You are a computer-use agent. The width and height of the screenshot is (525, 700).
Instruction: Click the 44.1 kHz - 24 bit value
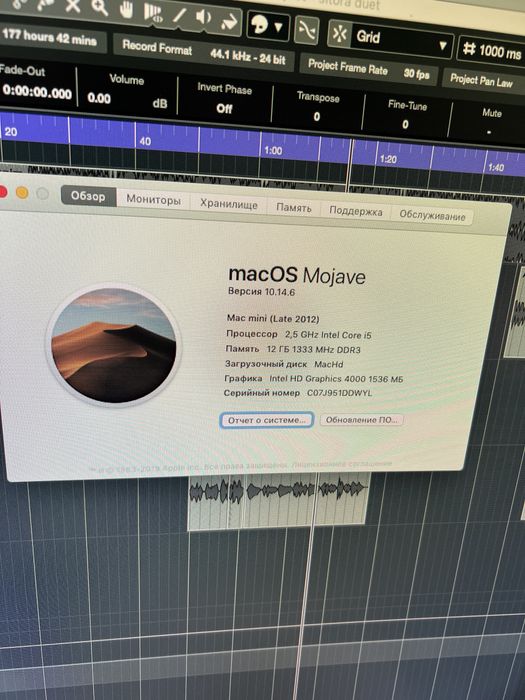(x=248, y=56)
